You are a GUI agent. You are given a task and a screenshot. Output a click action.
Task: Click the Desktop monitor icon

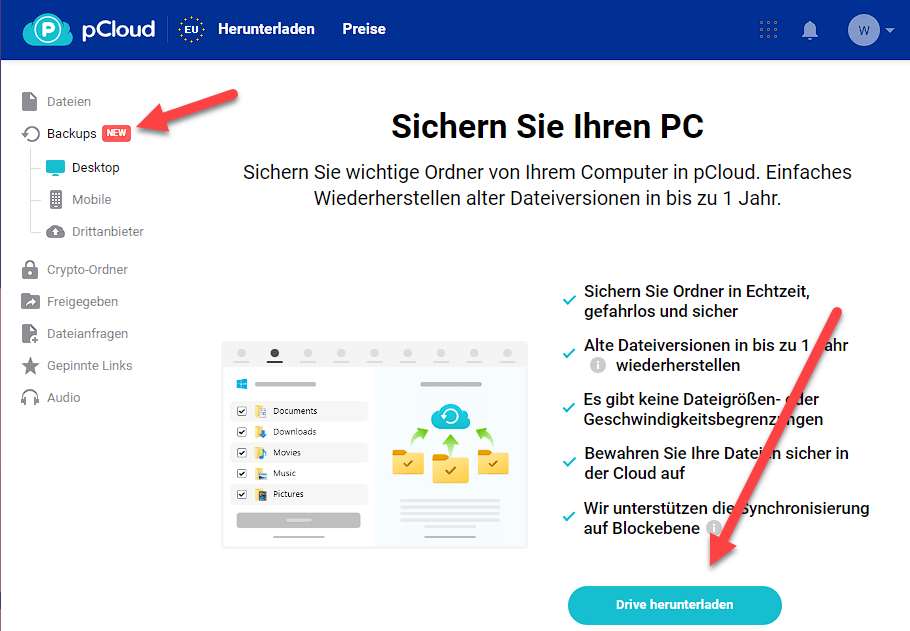55,168
